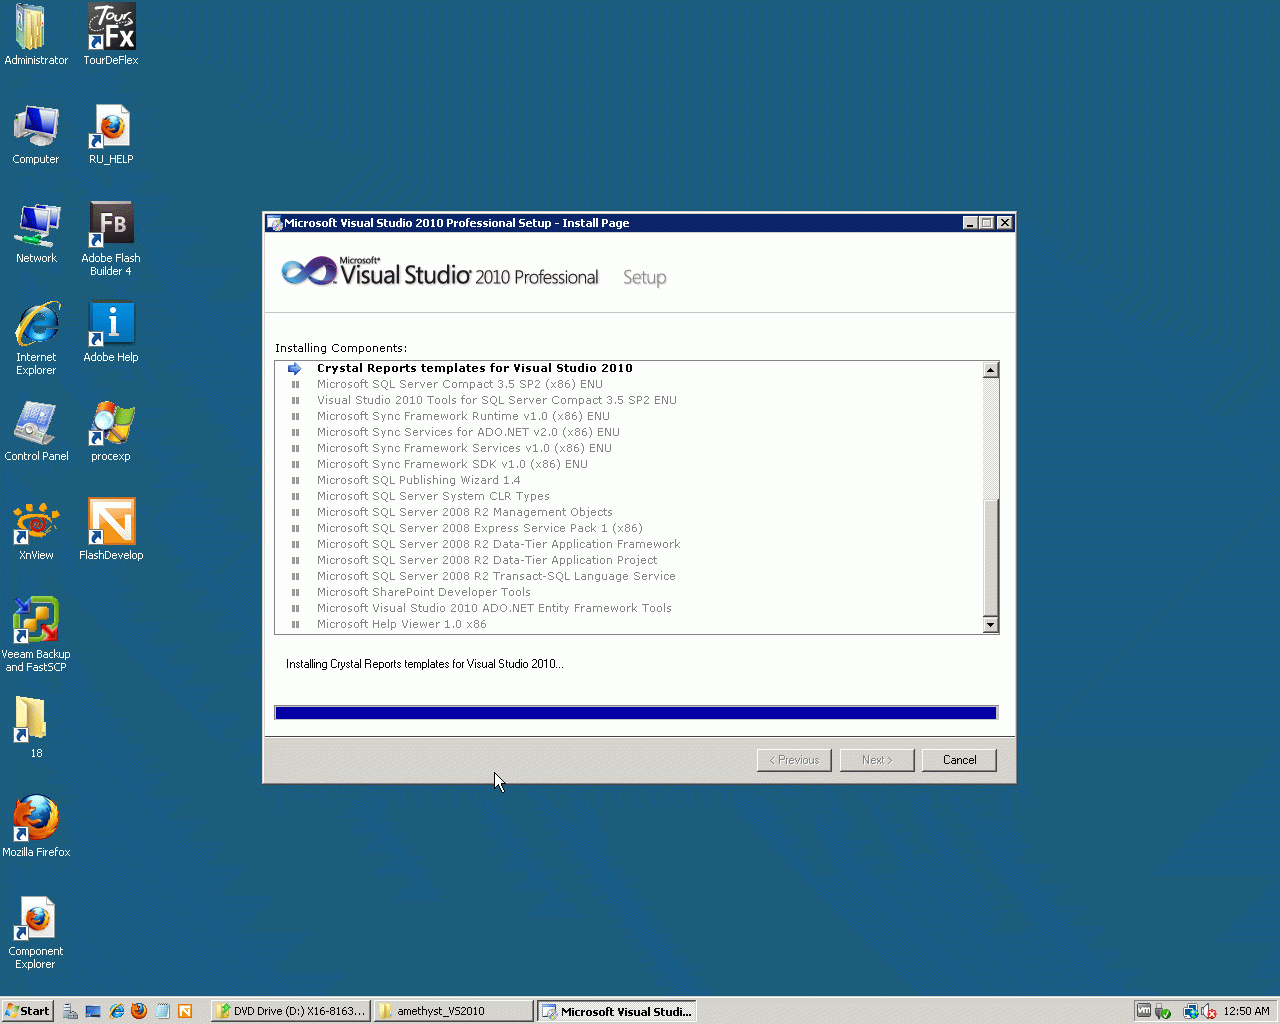Select Visual Studio 2010 ADO.NET Entity Framework Tools
Screen dimensions: 1280x1024
point(494,608)
